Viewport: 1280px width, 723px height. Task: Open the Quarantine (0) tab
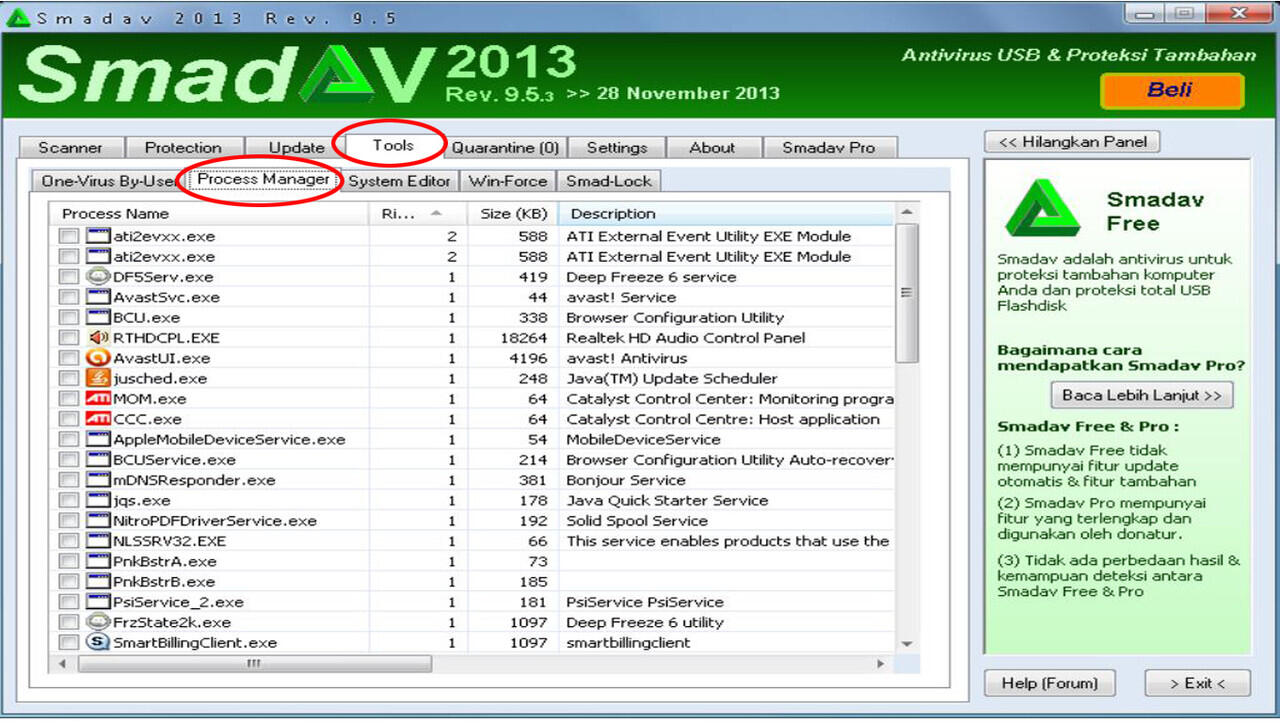pyautogui.click(x=505, y=147)
